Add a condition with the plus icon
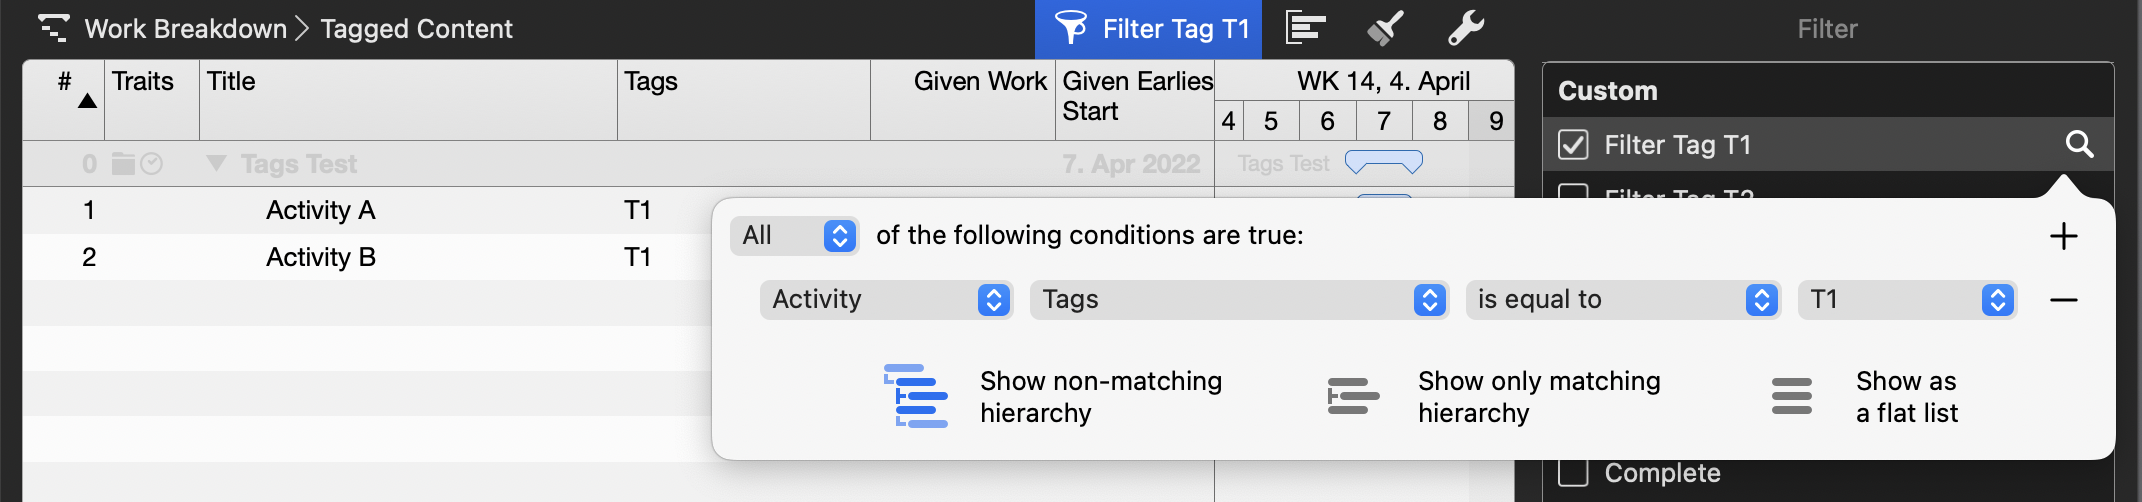The width and height of the screenshot is (2142, 502). [2063, 236]
